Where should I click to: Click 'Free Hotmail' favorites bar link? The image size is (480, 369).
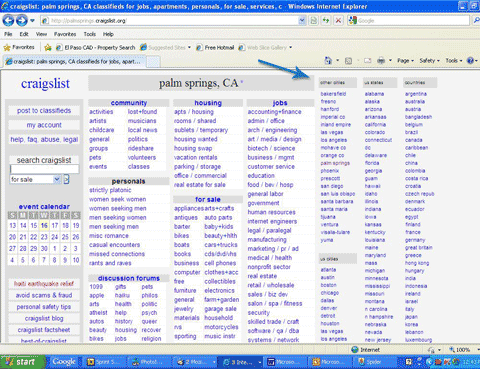click(215, 47)
